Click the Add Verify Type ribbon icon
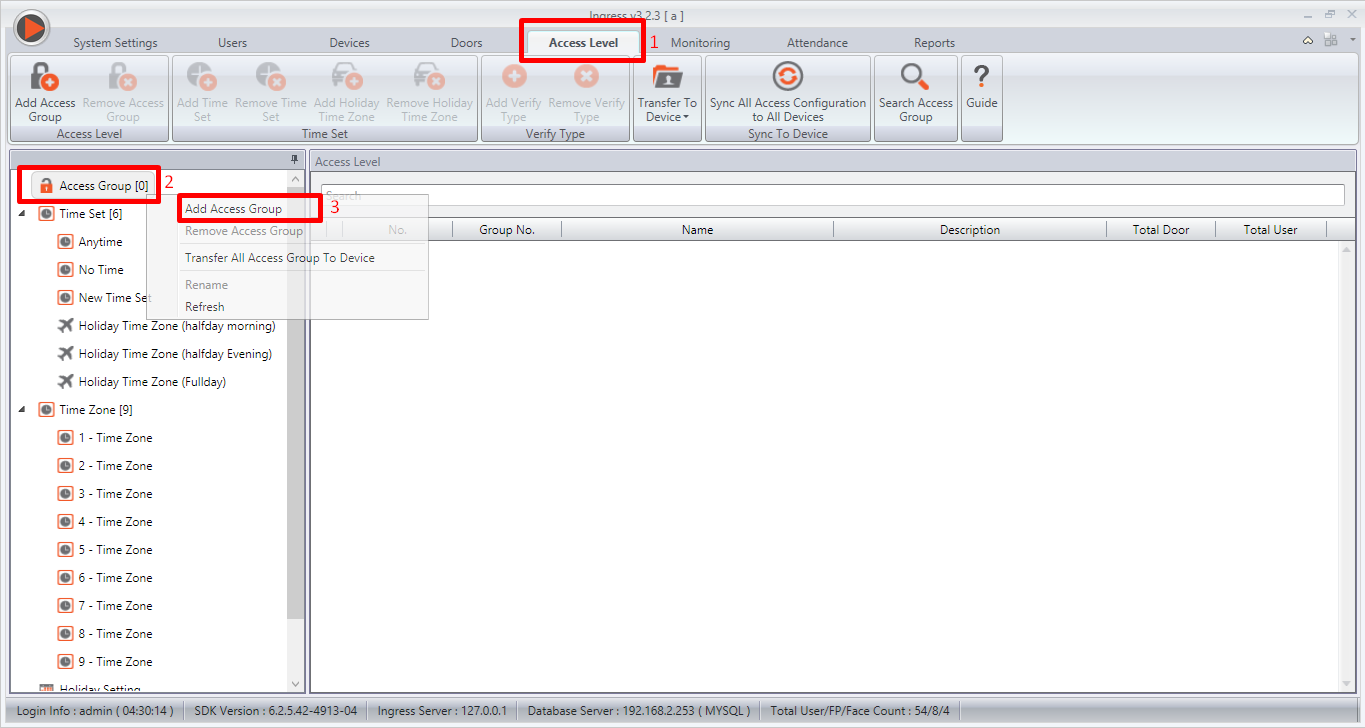Image resolution: width=1365 pixels, height=728 pixels. [x=513, y=77]
